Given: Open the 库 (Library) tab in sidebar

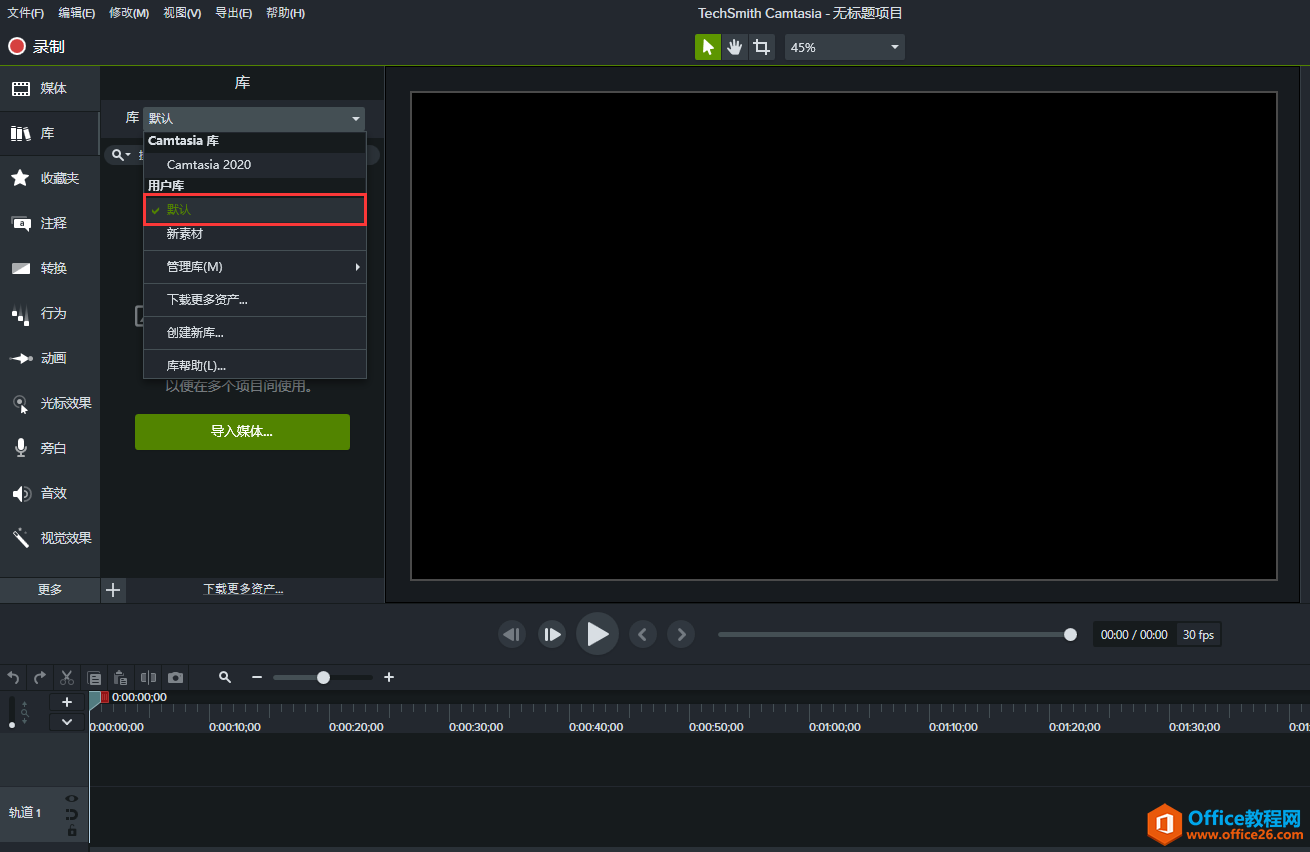Looking at the screenshot, I should (49, 133).
